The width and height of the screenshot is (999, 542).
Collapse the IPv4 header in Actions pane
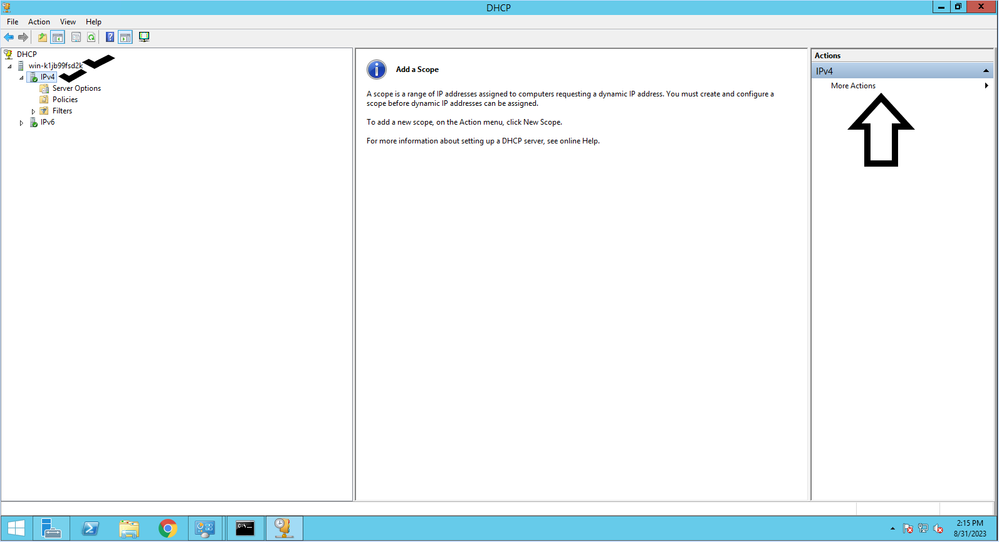tap(986, 71)
